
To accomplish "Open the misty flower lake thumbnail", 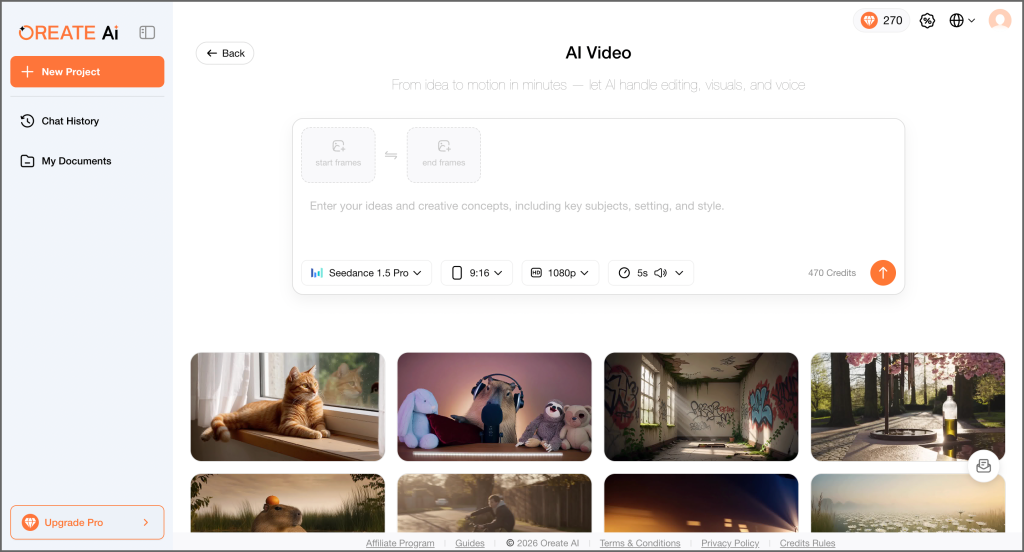I will (908, 503).
